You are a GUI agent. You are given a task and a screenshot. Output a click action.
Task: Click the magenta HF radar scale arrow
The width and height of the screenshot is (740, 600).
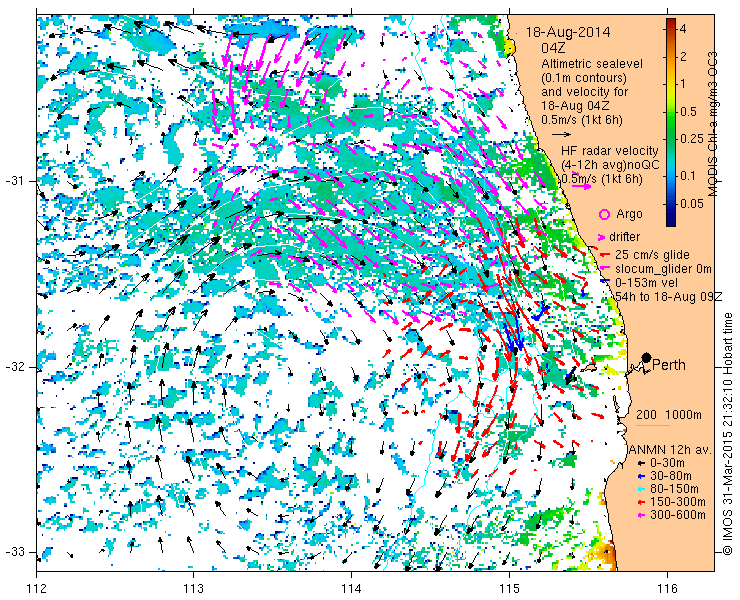point(581,186)
